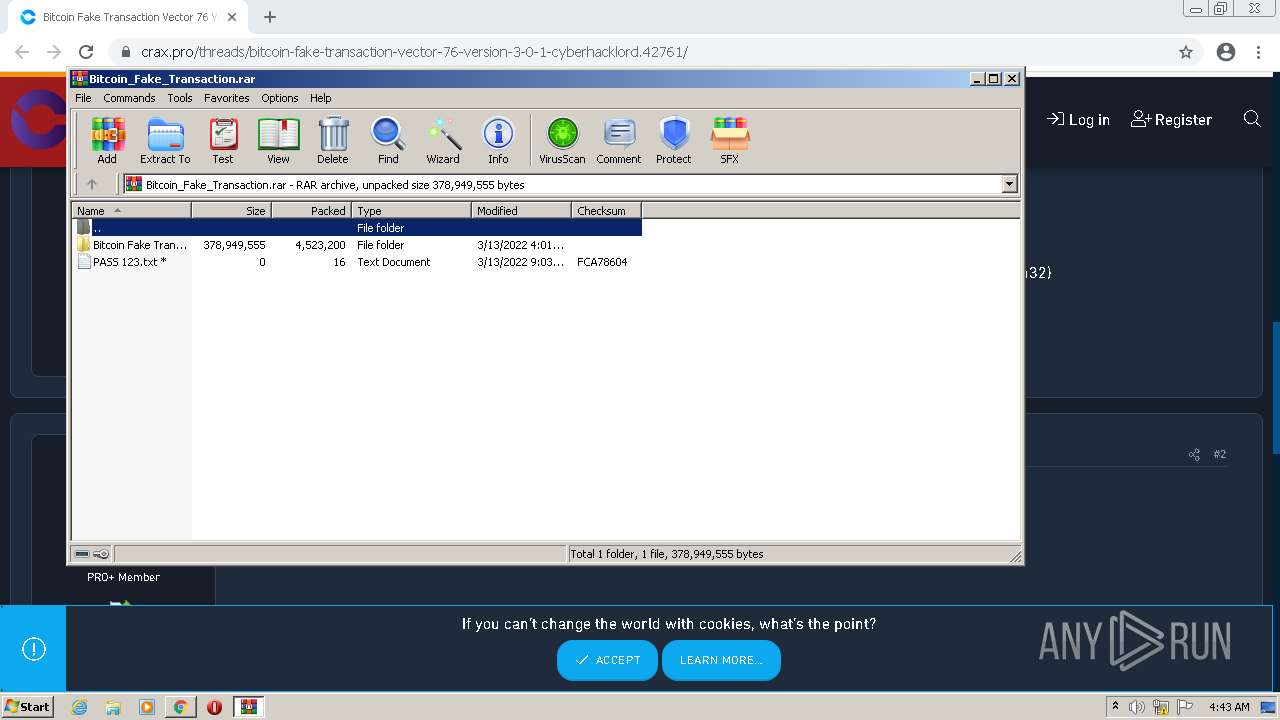The height and width of the screenshot is (720, 1280).
Task: Bookmark this page star icon
Action: click(x=1186, y=52)
